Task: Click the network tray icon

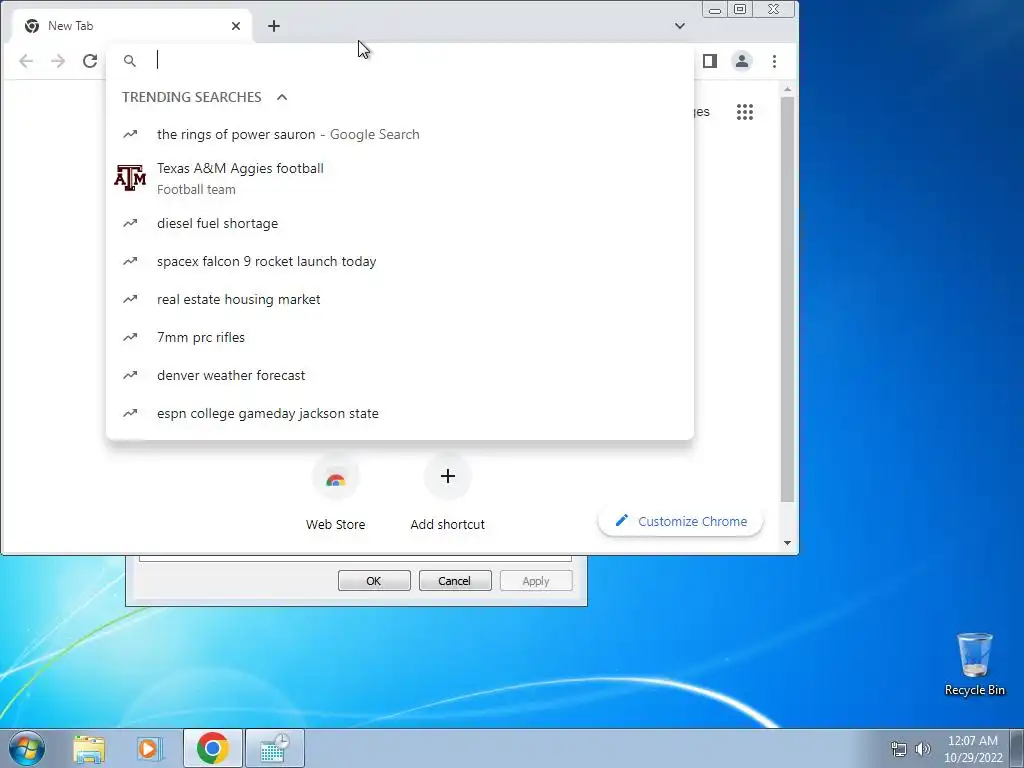Action: point(899,749)
